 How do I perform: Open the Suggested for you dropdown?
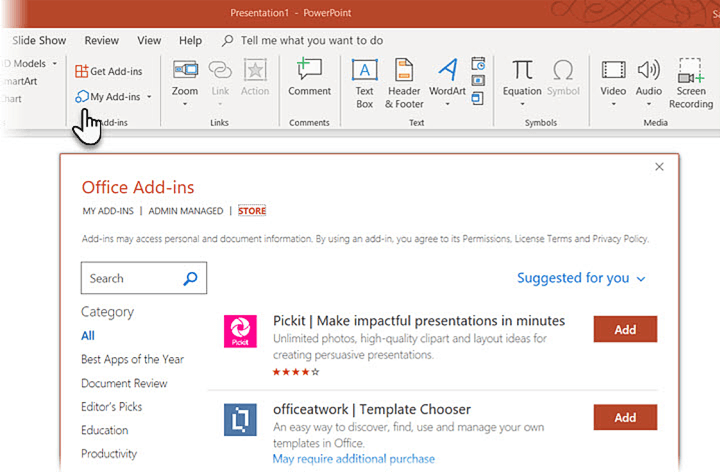[581, 278]
